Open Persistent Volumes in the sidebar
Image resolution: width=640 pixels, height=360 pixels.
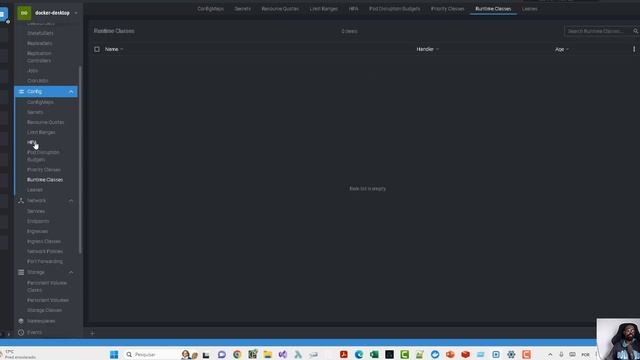(x=48, y=300)
